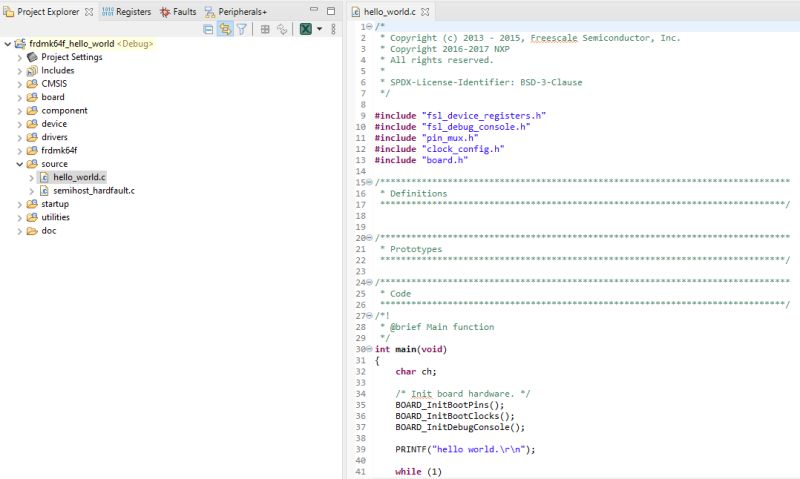Click the grid icon in Project Explorer toolbar
Viewport: 800px width, 479px height.
[265, 29]
